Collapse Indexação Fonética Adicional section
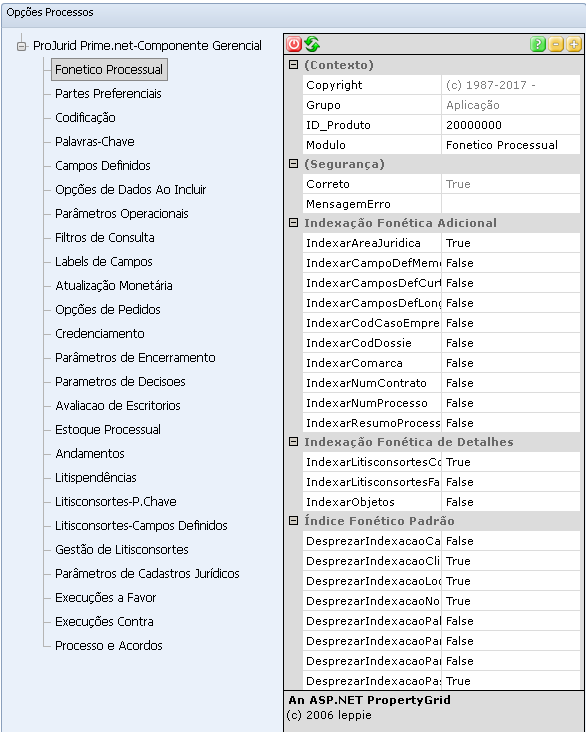Screen dimensions: 586x732 [293, 223]
